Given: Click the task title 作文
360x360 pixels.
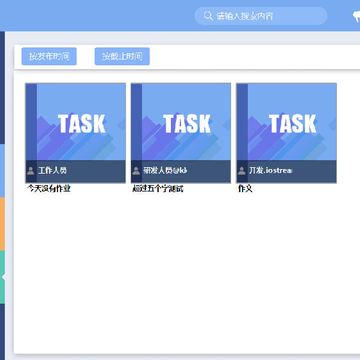Looking at the screenshot, I should point(245,189).
